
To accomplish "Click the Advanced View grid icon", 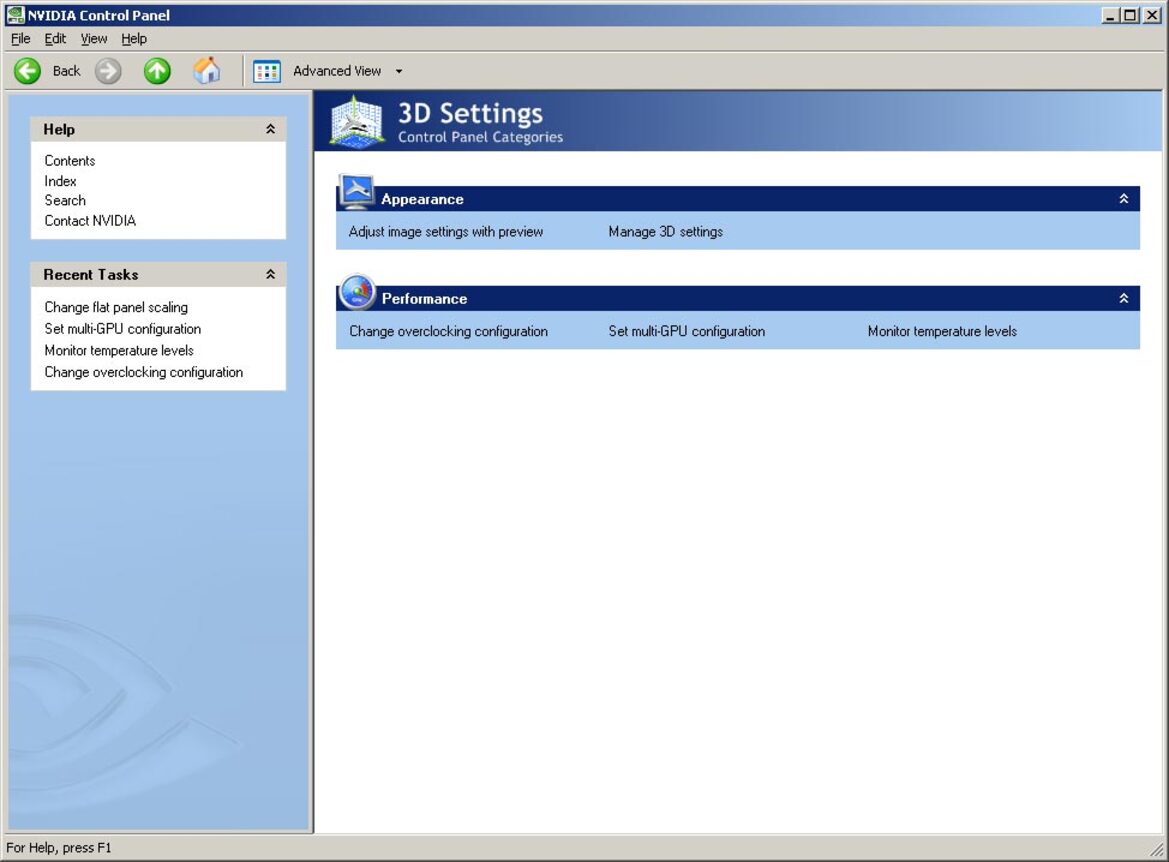I will click(267, 72).
